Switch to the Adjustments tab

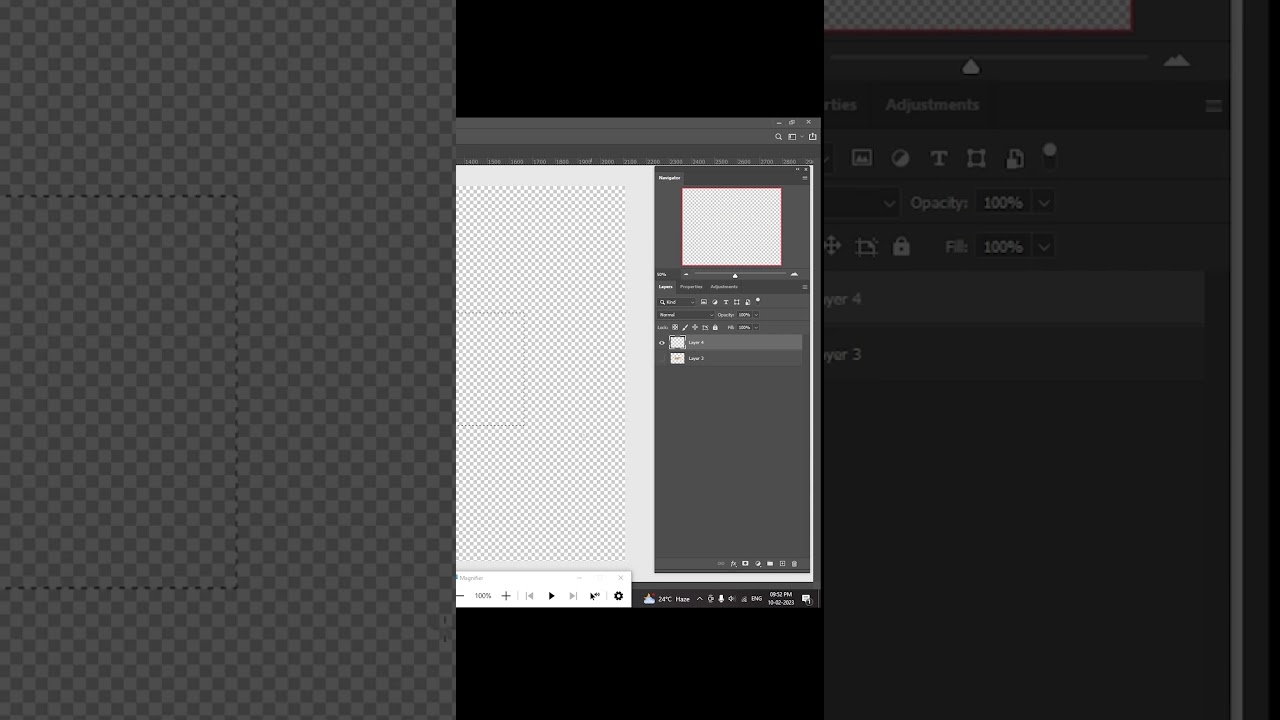pyautogui.click(x=724, y=287)
